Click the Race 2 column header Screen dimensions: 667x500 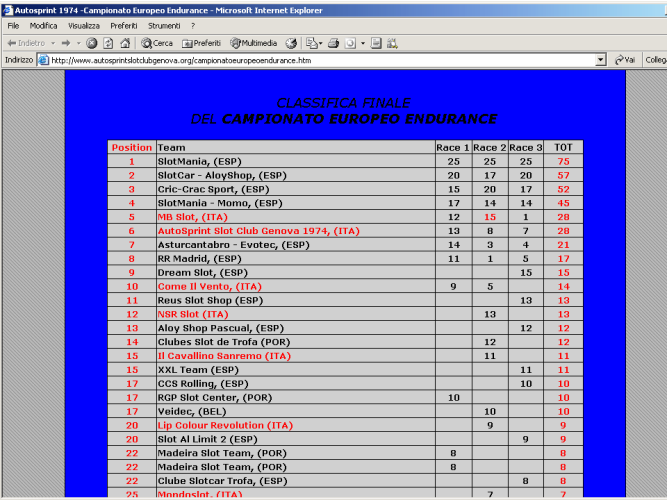pos(489,147)
